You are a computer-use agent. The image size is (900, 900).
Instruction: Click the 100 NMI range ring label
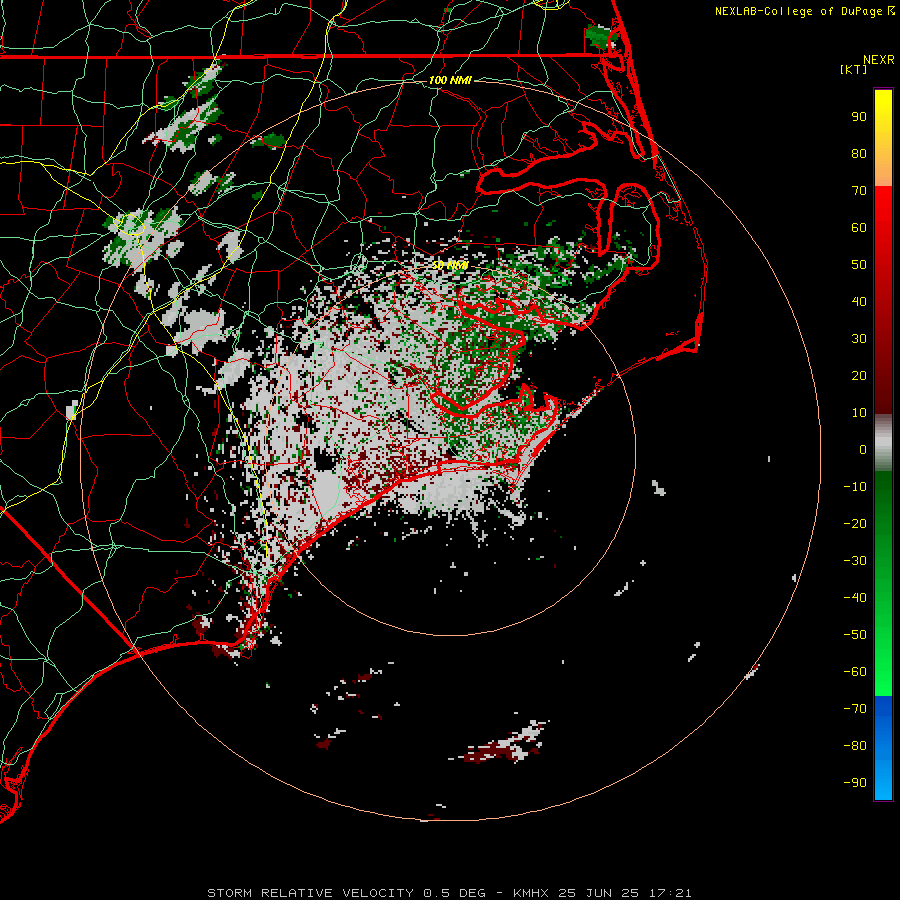[x=450, y=80]
